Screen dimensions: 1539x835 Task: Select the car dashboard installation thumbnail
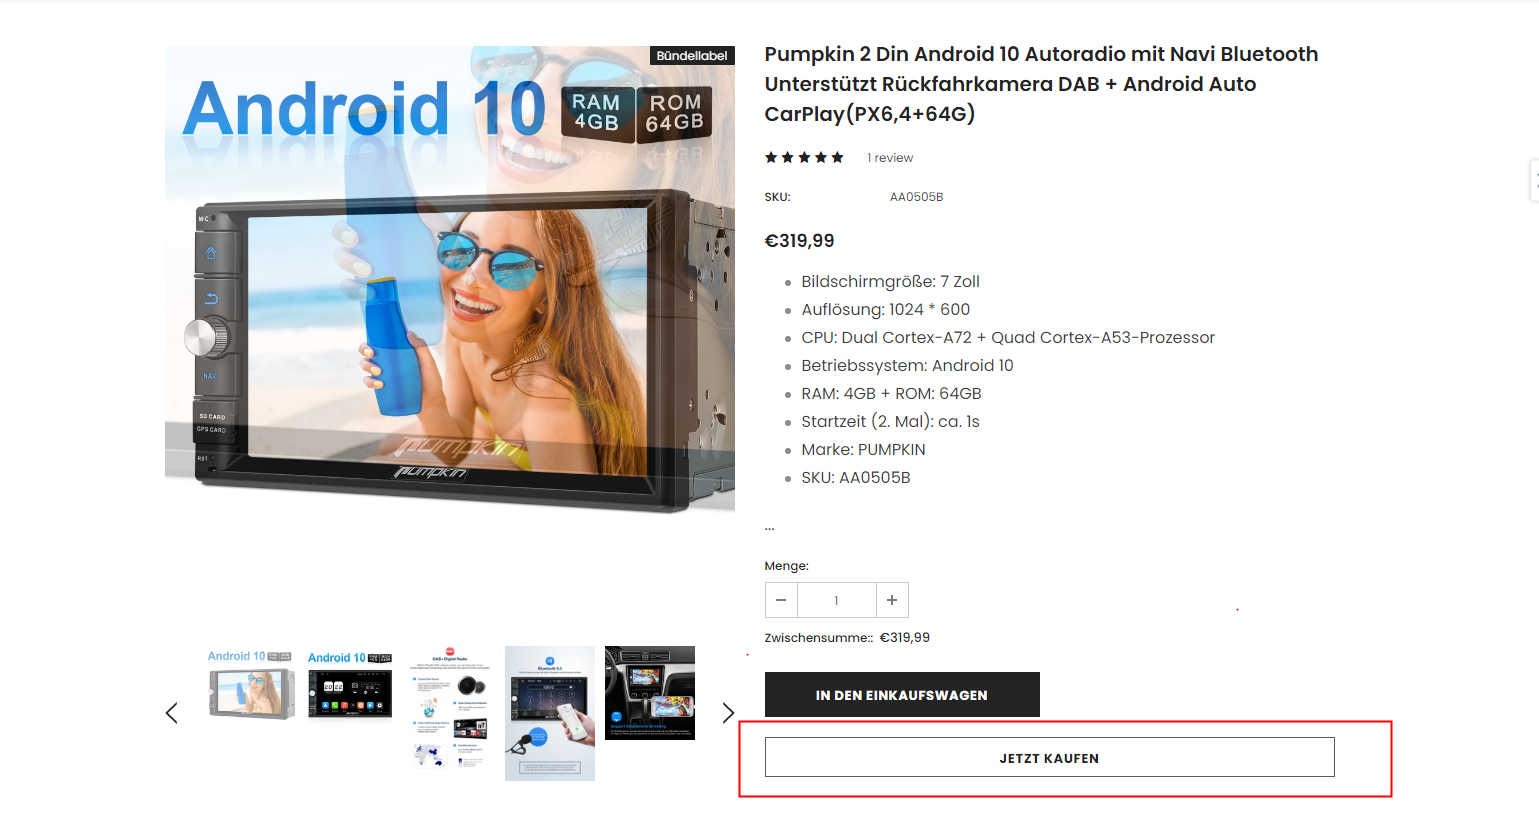point(650,693)
